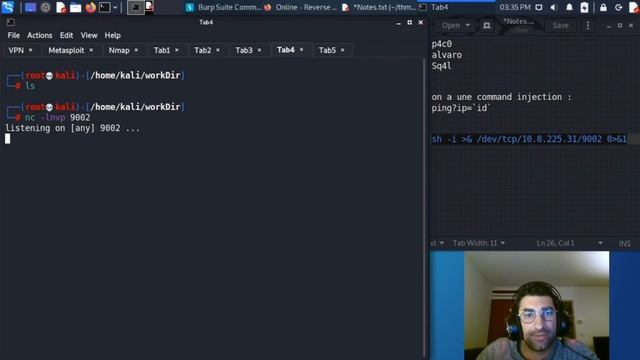
Task: Close the Tab3 tab
Action: pyautogui.click(x=259, y=50)
